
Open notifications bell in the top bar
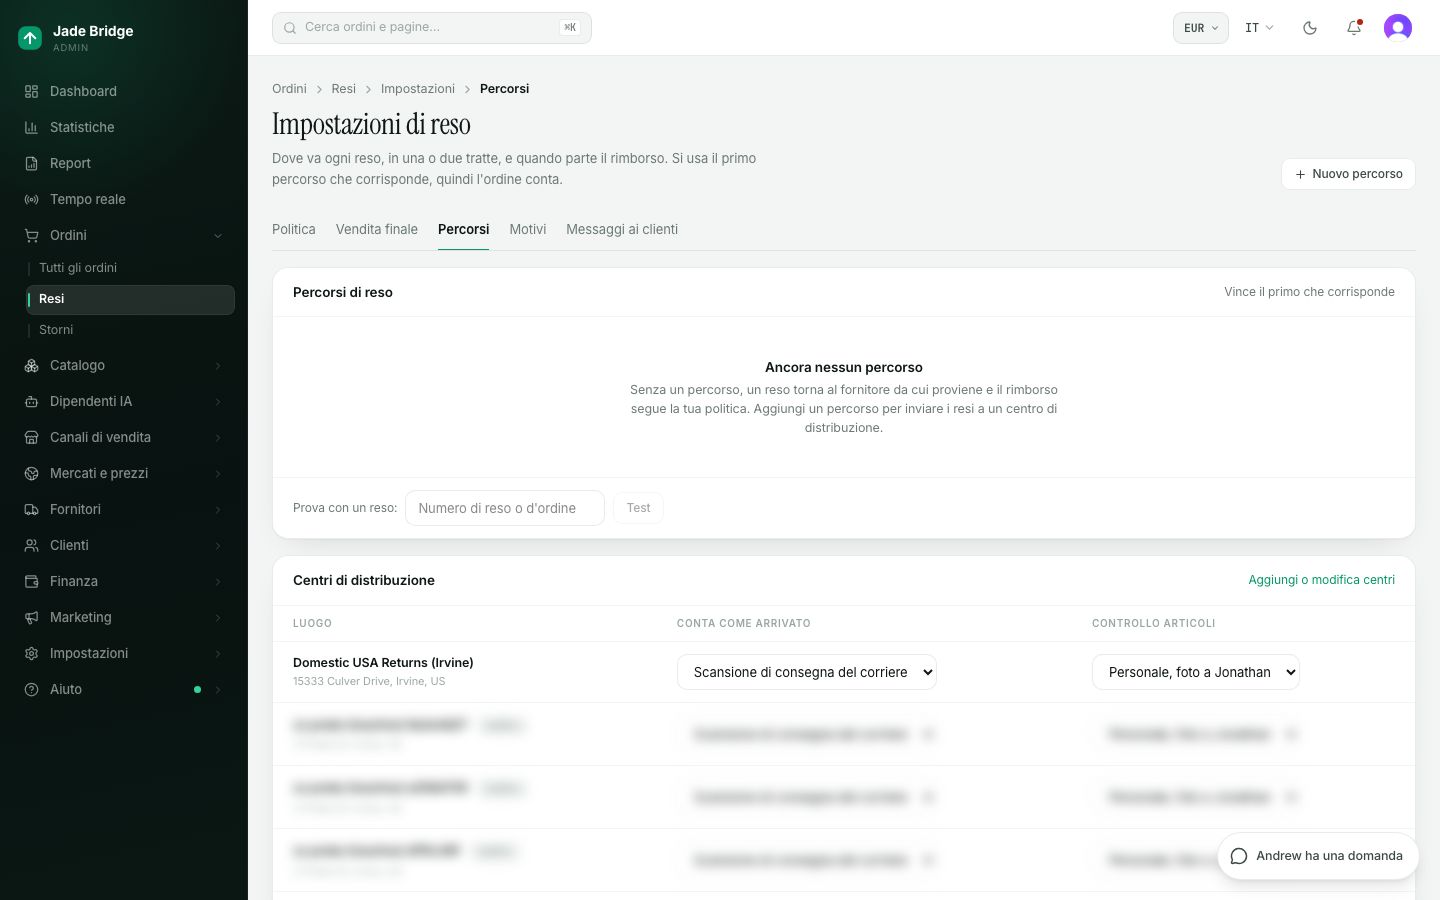pos(1354,28)
